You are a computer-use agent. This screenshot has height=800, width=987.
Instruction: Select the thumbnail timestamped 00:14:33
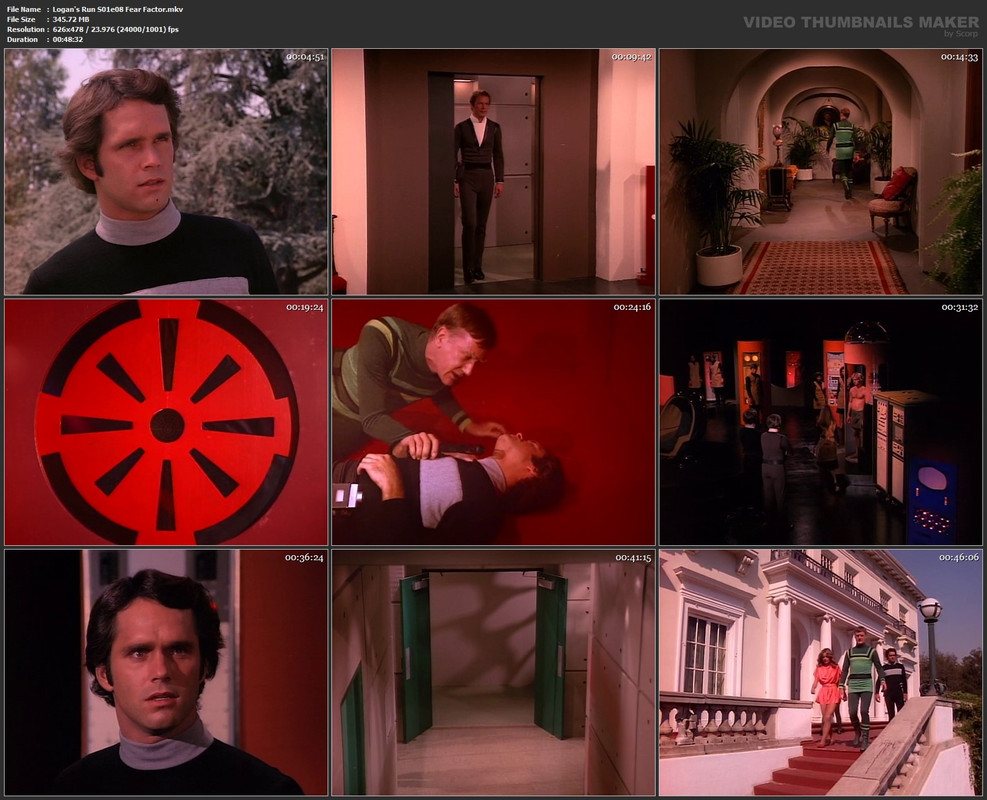[821, 172]
